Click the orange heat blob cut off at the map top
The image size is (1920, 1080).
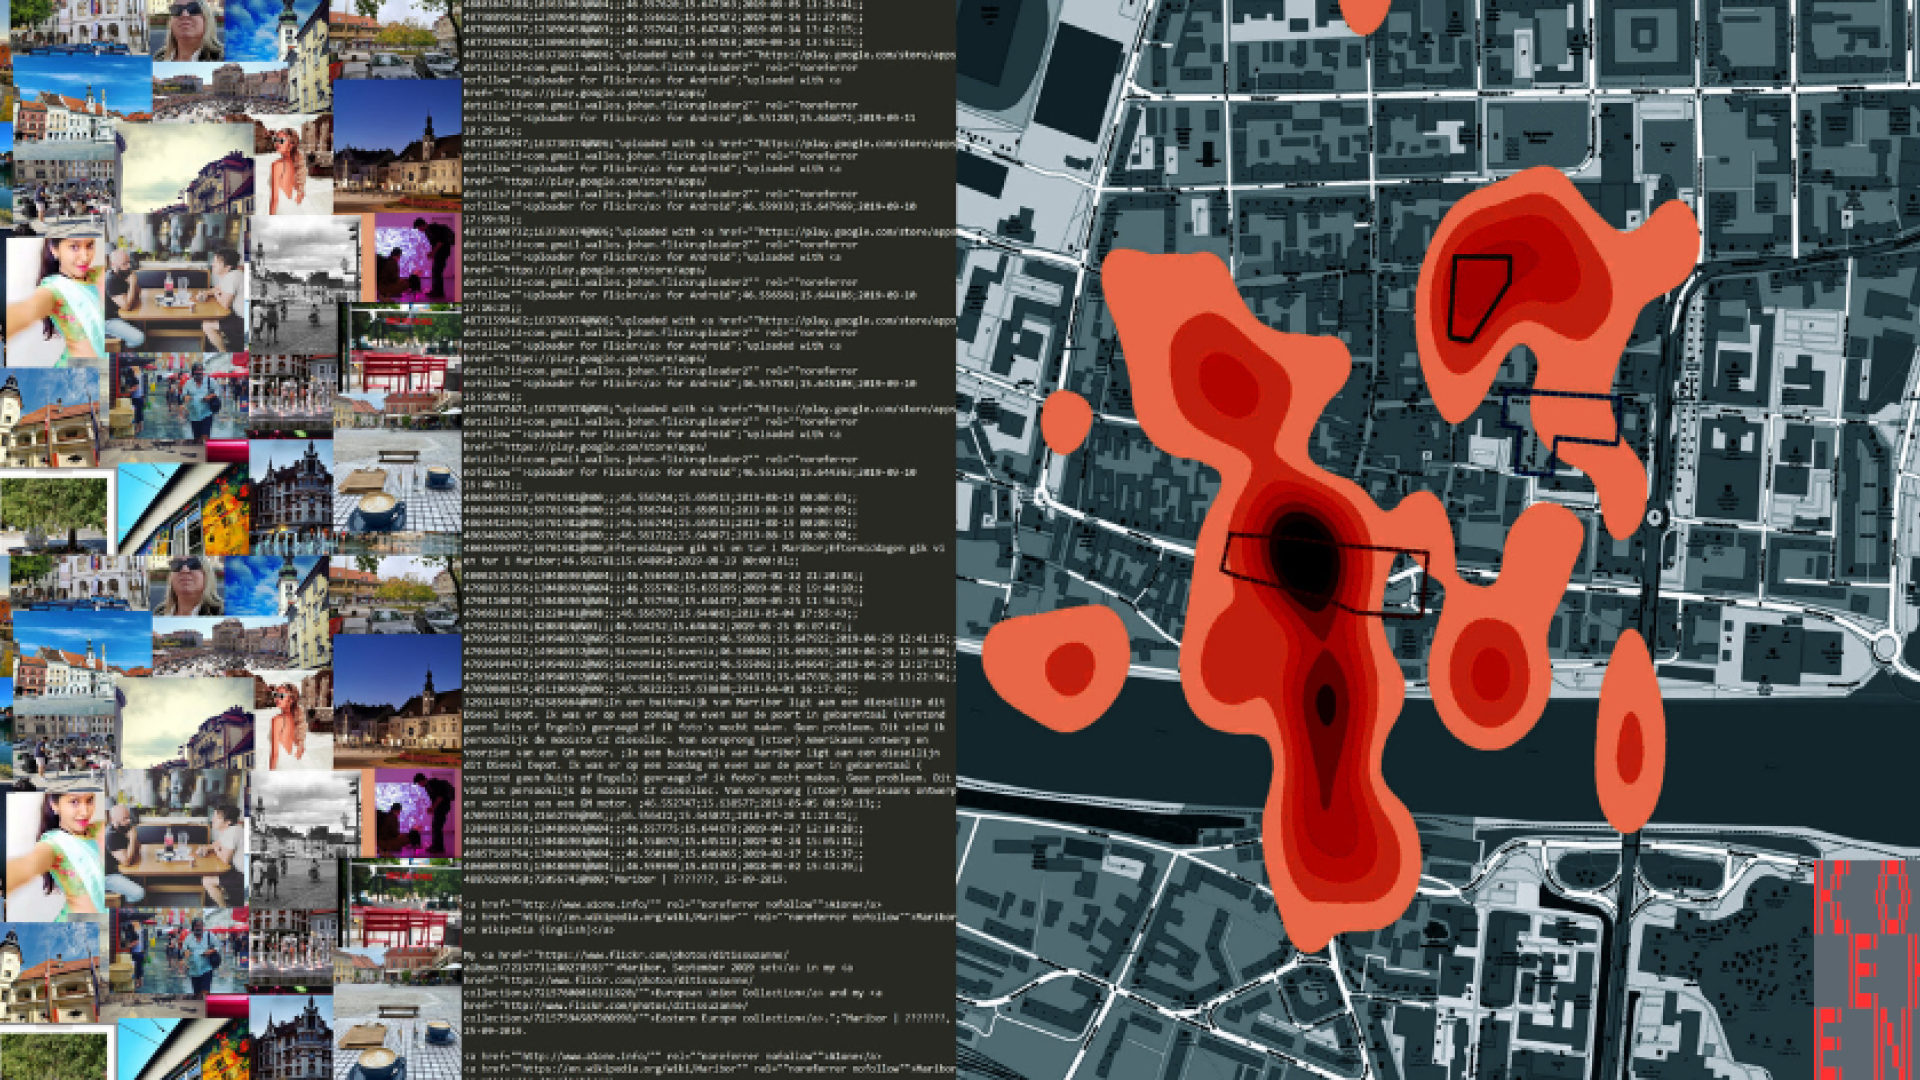click(x=1364, y=14)
